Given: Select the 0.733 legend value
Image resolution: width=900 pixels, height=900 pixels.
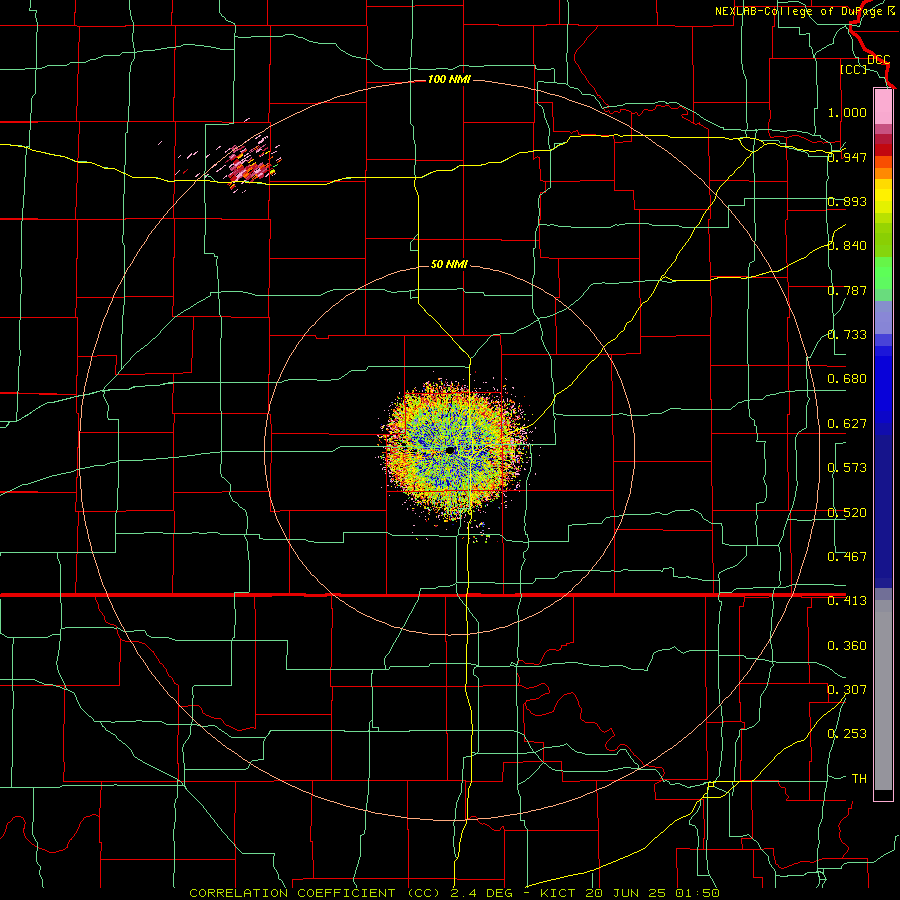Looking at the screenshot, I should point(847,335).
